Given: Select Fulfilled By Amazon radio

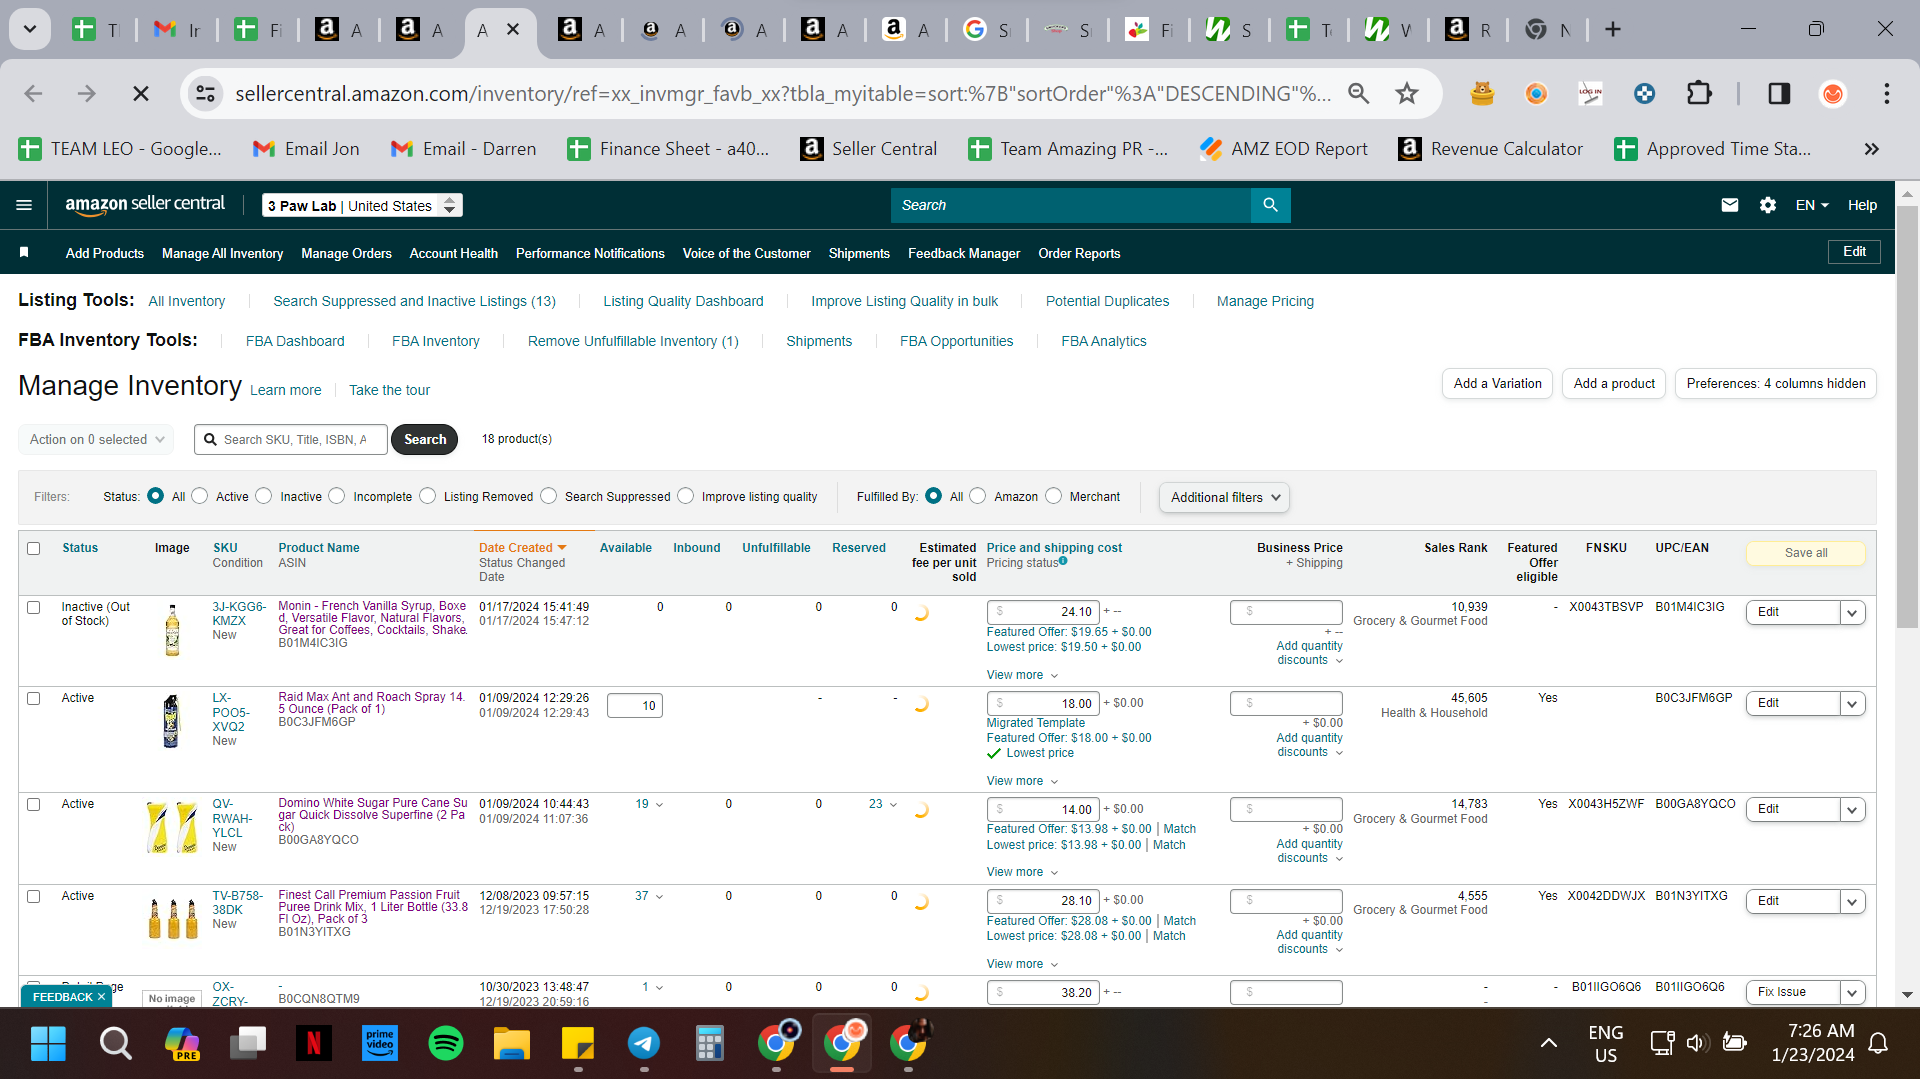Looking at the screenshot, I should click(978, 496).
